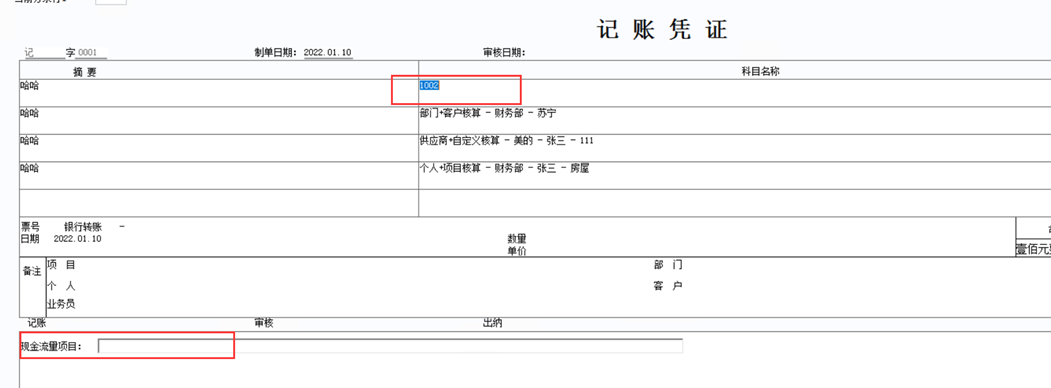Viewport: 1051px width, 388px height.
Task: Click the 客户 field in 备注 area
Action: tap(668, 286)
